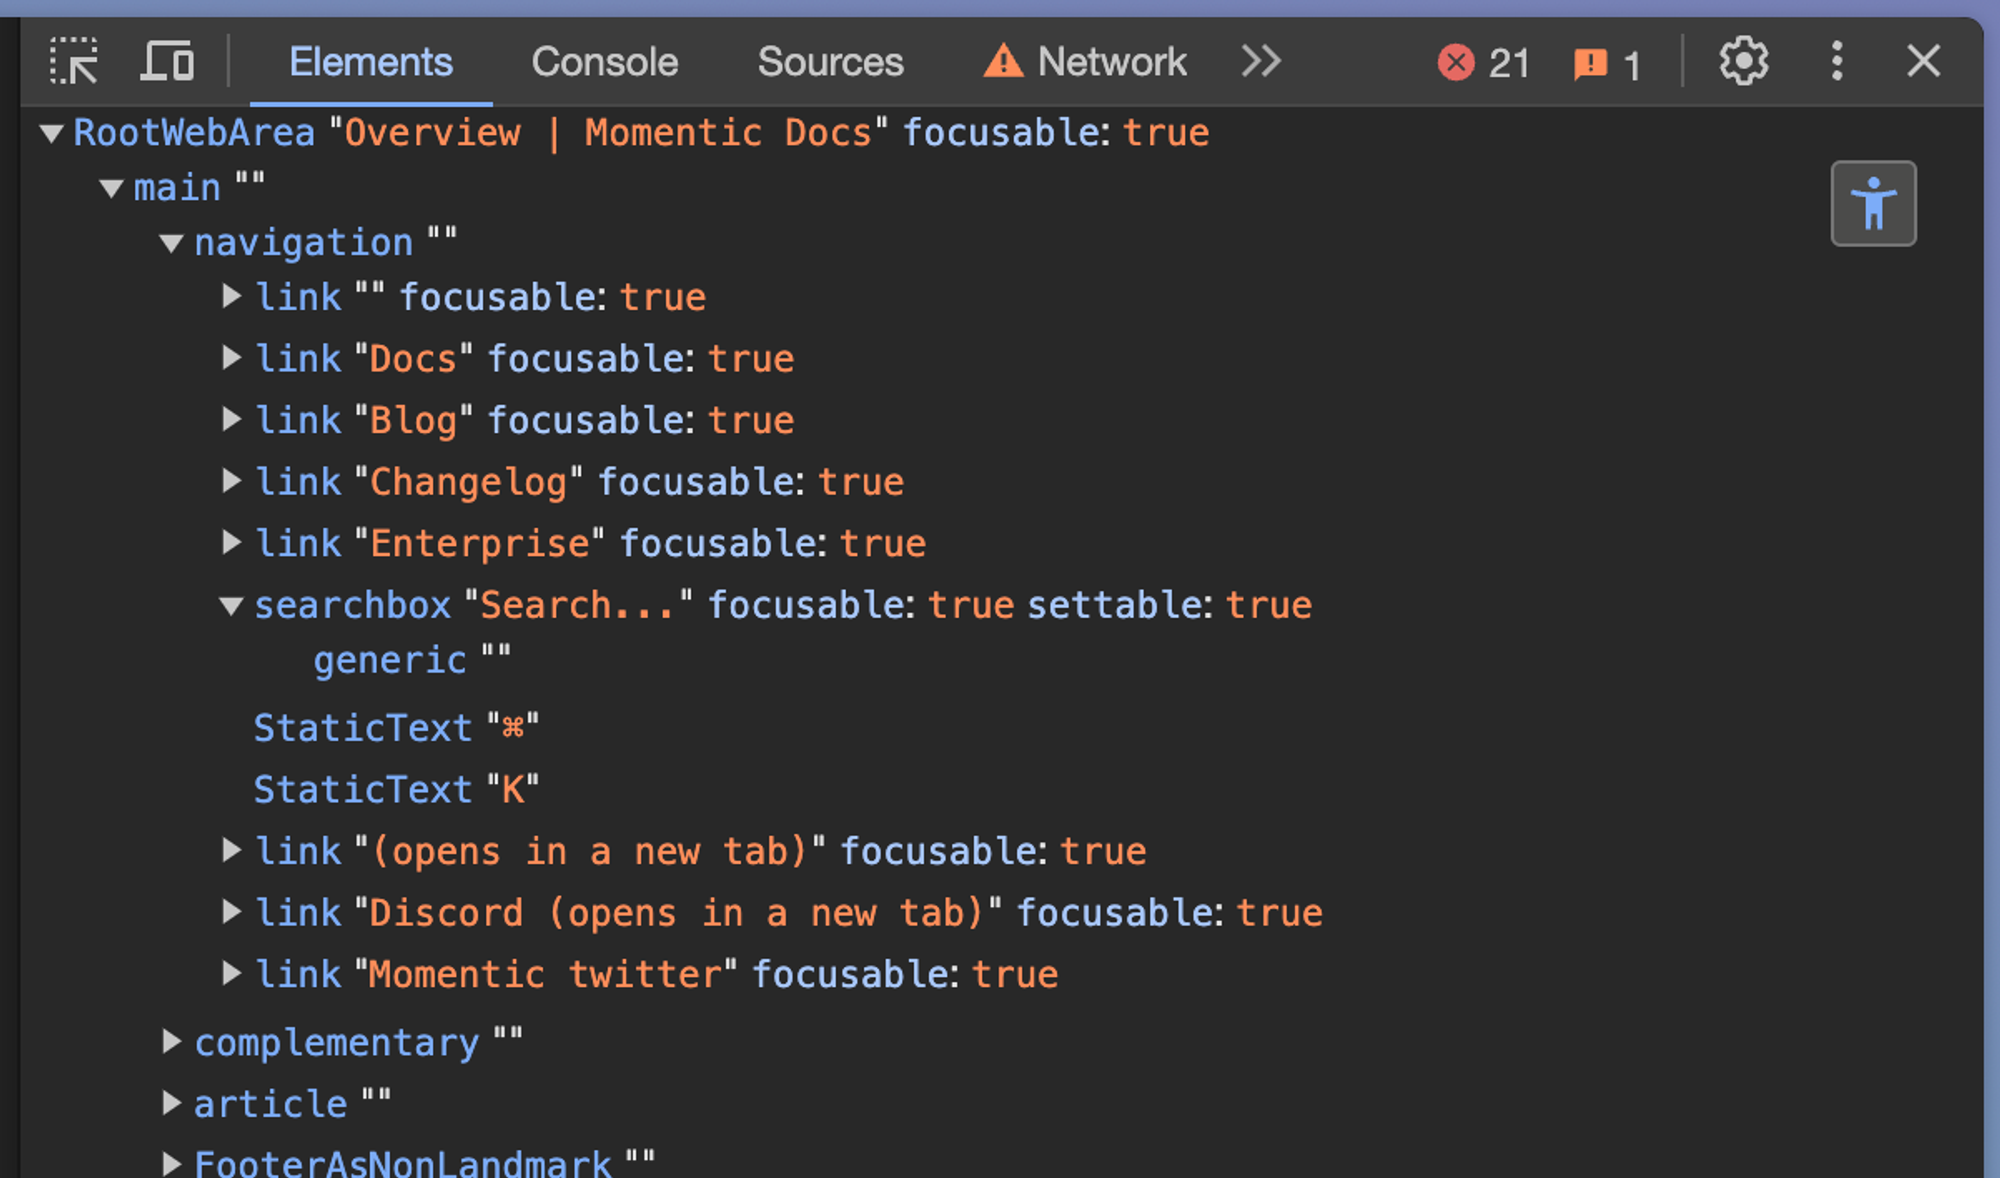Collapse the searchbox "Search..." node

(231, 606)
